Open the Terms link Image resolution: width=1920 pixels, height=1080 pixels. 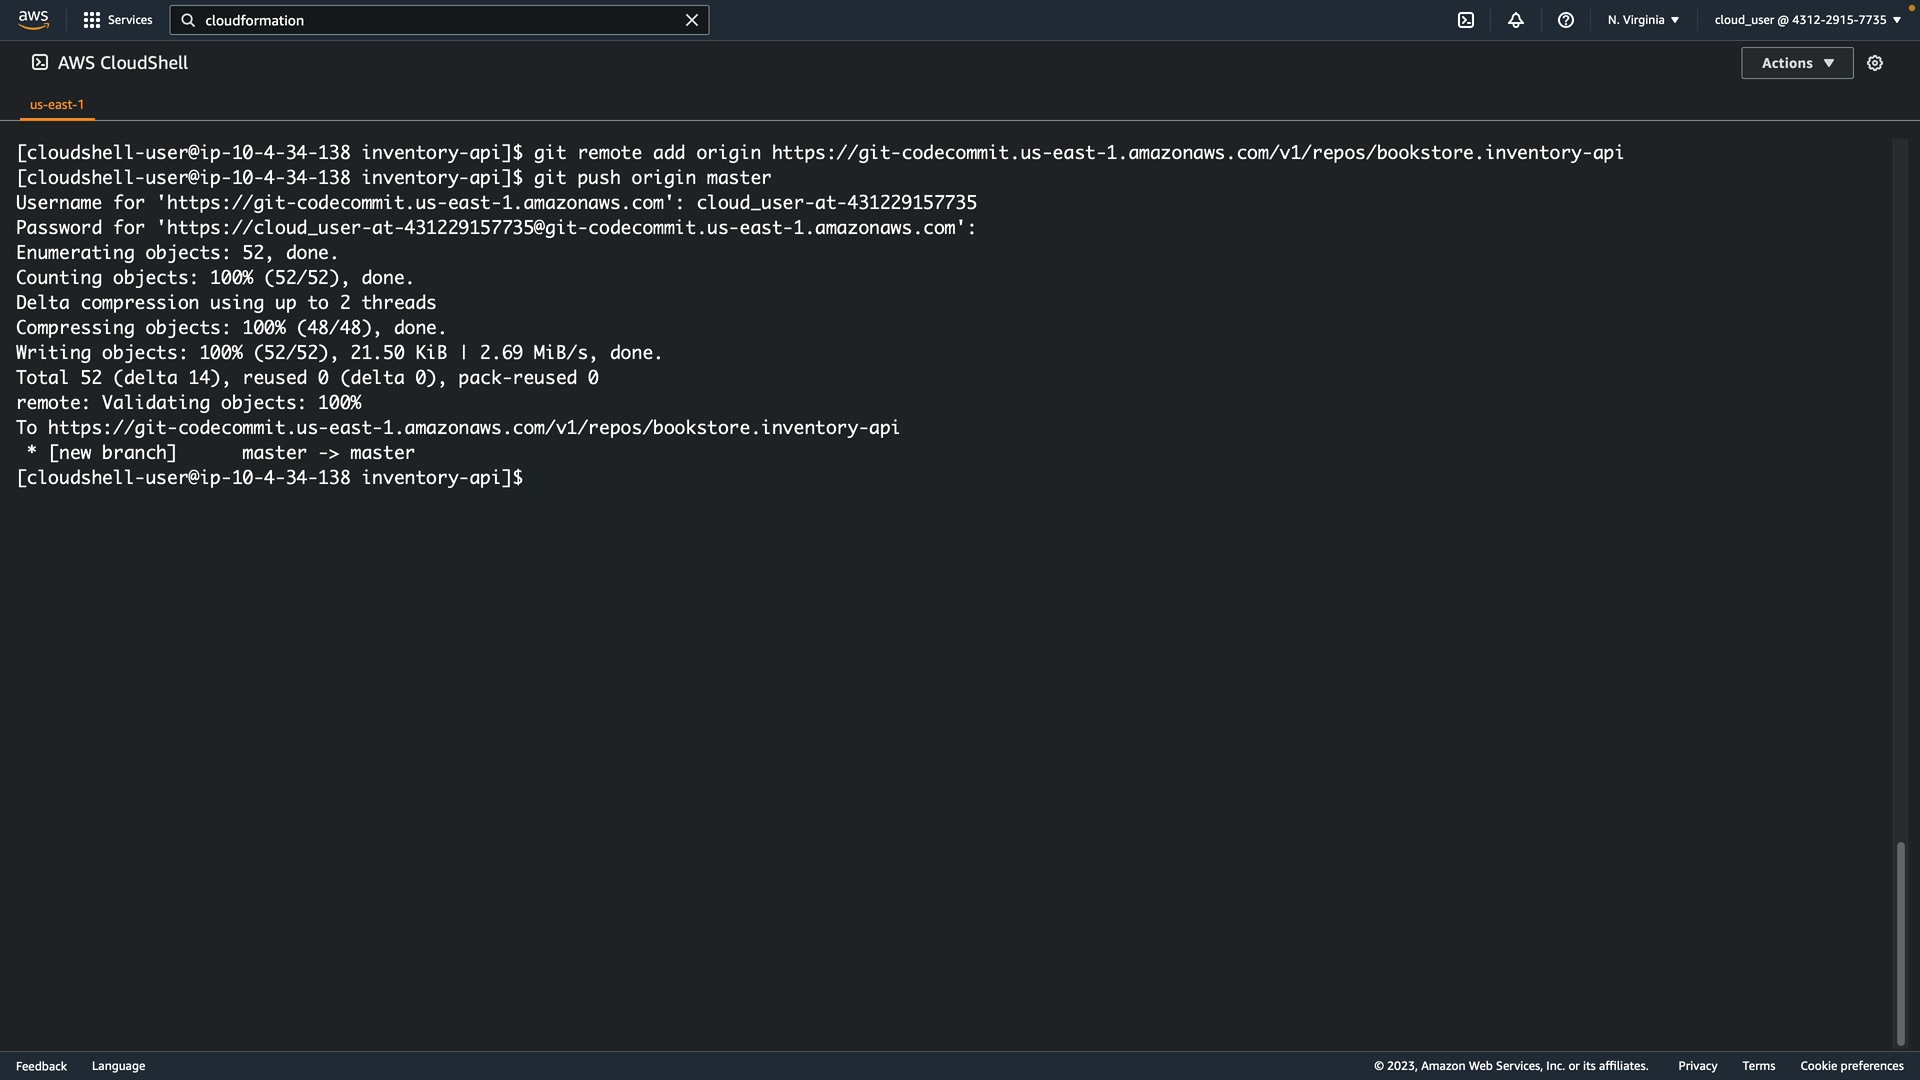[x=1758, y=1066]
